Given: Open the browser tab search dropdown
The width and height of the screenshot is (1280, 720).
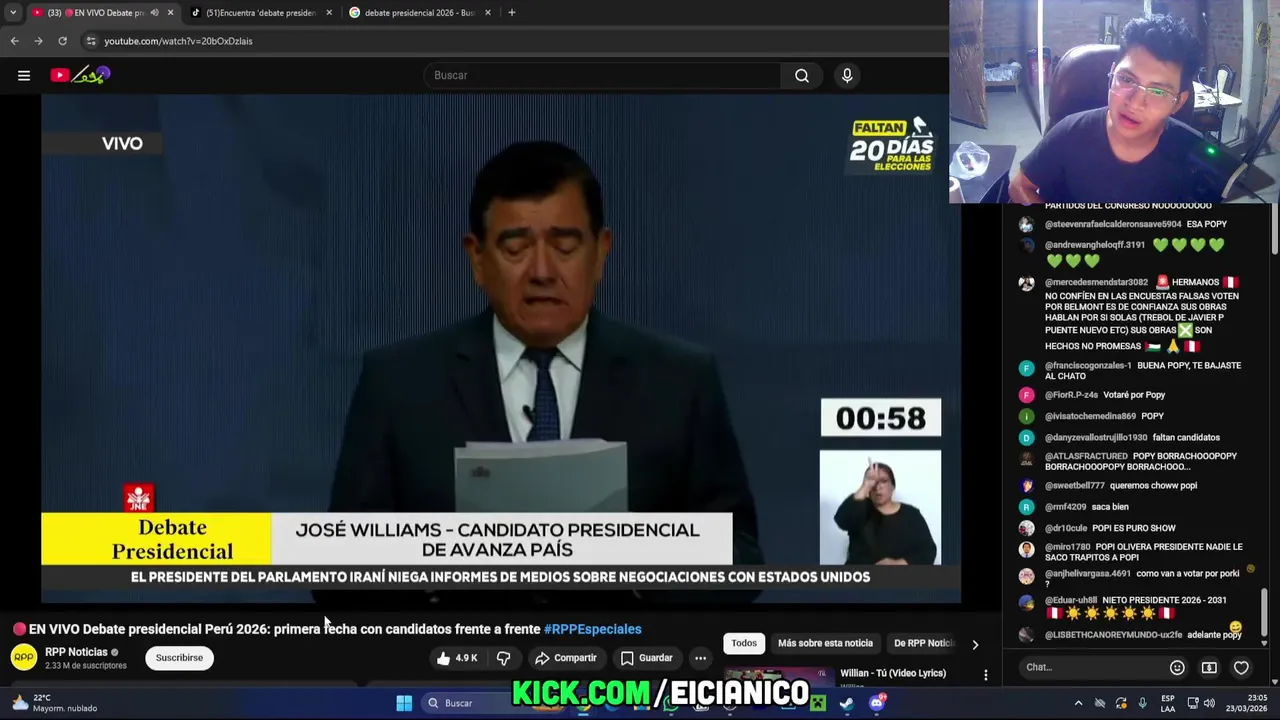Looking at the screenshot, I should click(x=13, y=12).
